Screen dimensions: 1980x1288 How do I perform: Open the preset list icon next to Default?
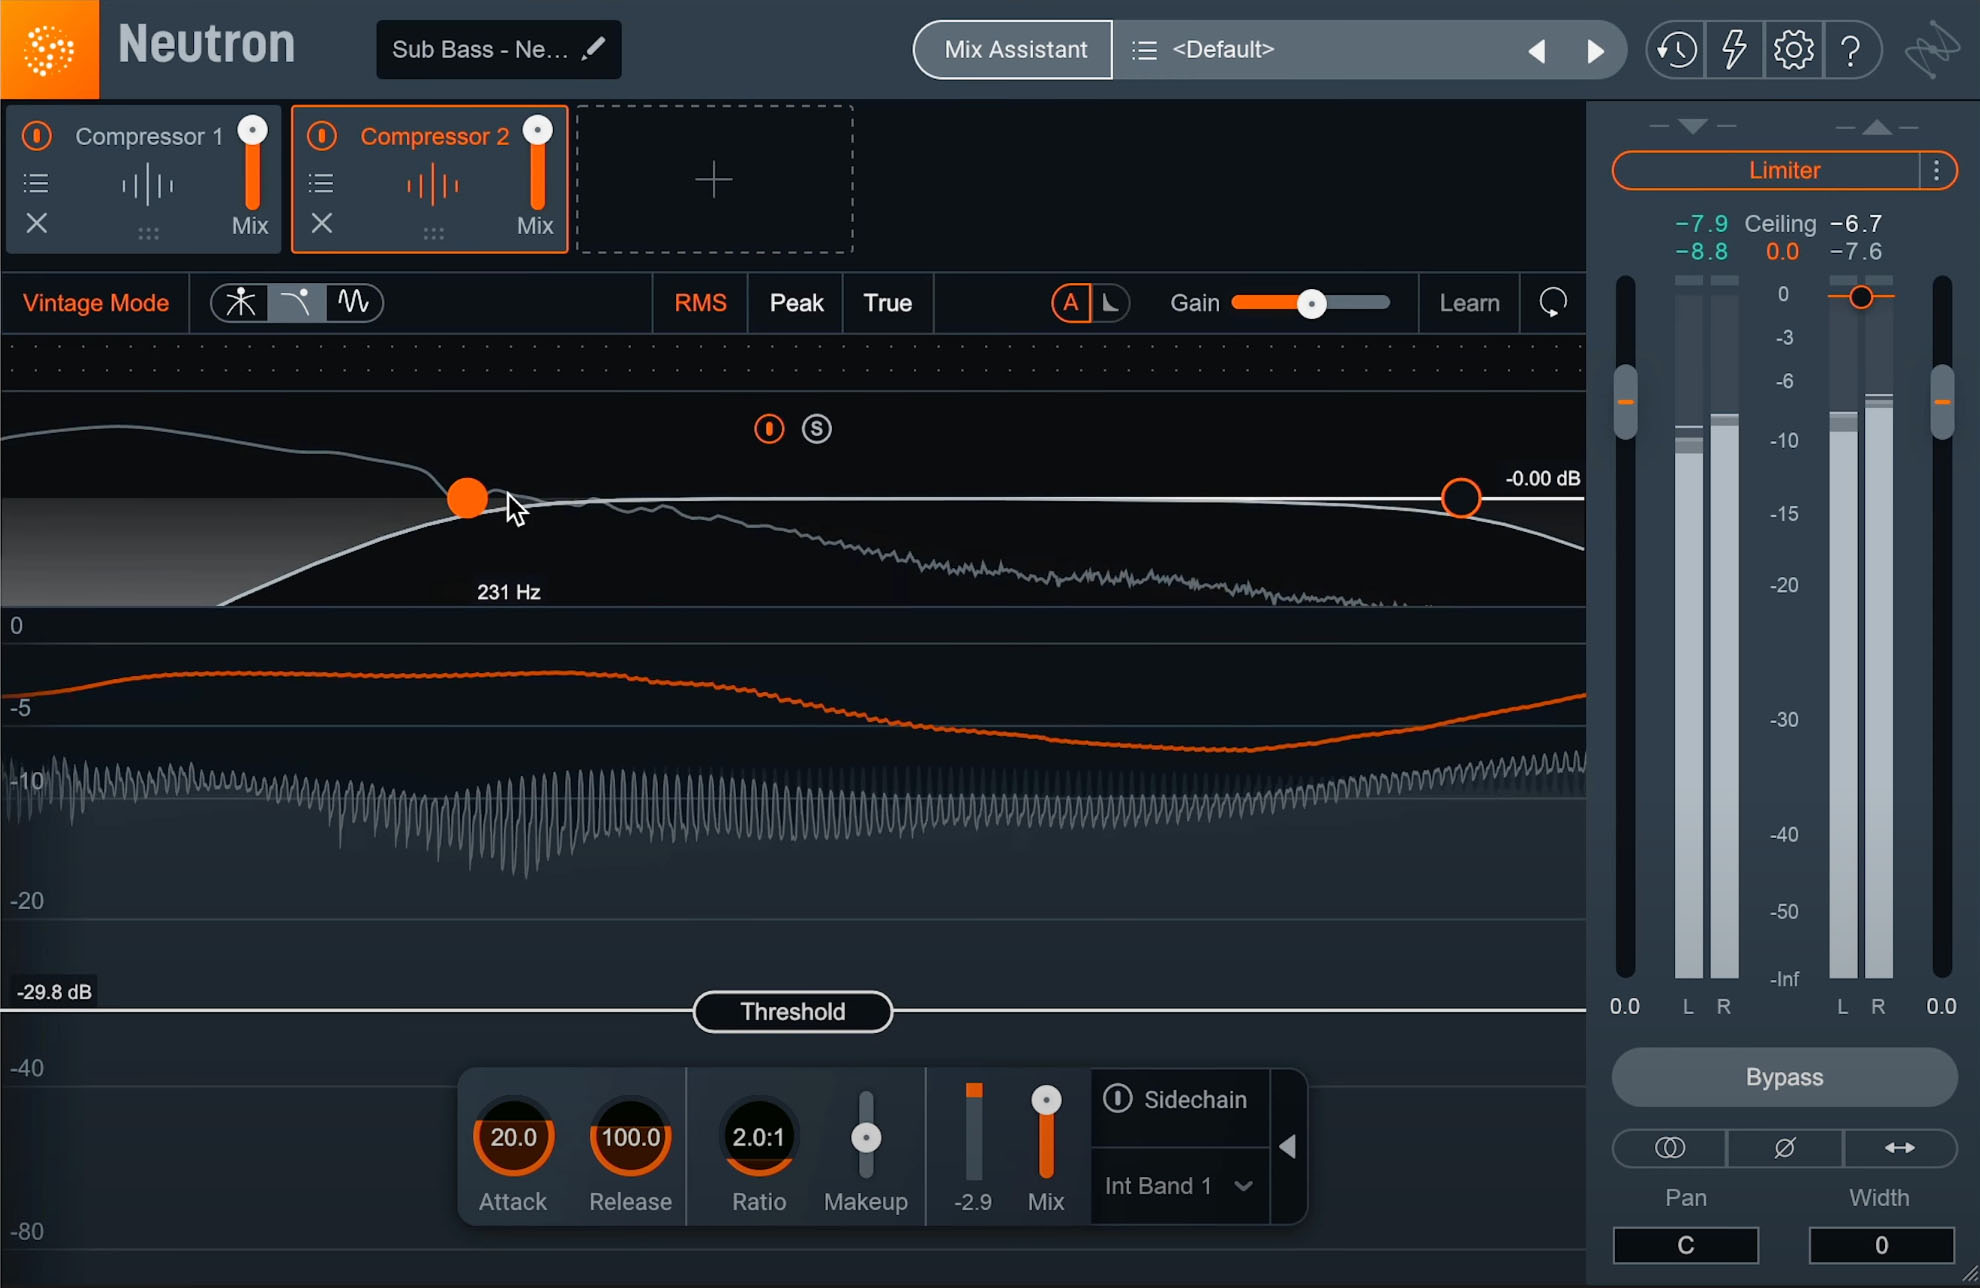(1144, 49)
